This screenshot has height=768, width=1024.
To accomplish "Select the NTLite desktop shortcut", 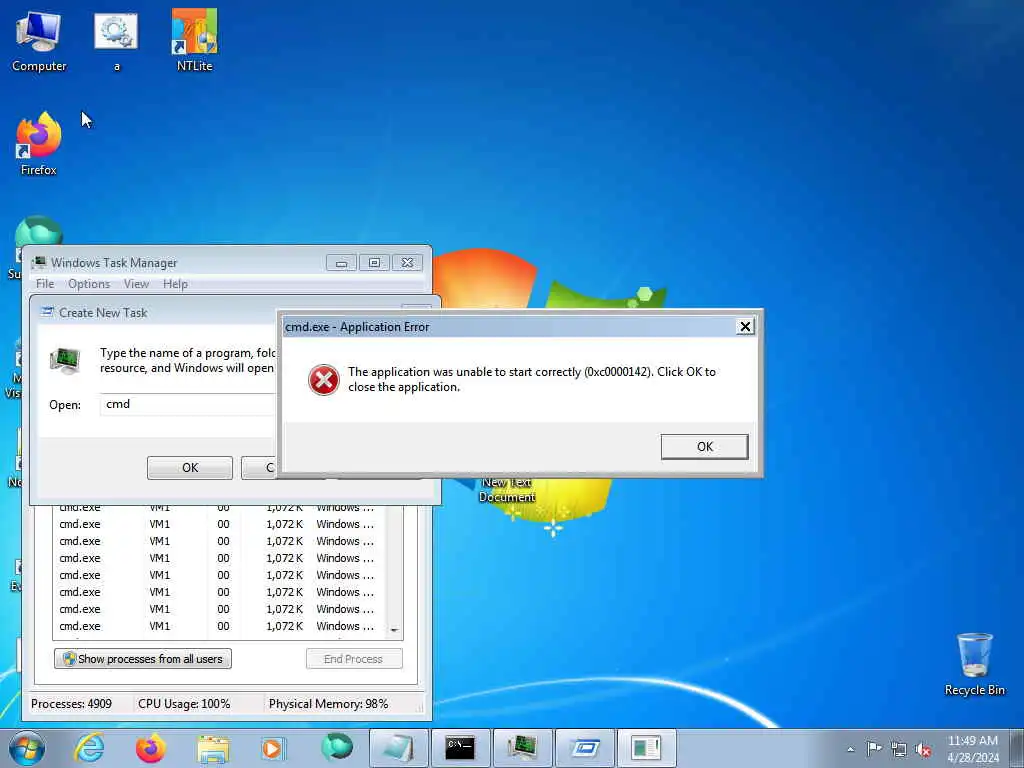I will click(x=195, y=40).
